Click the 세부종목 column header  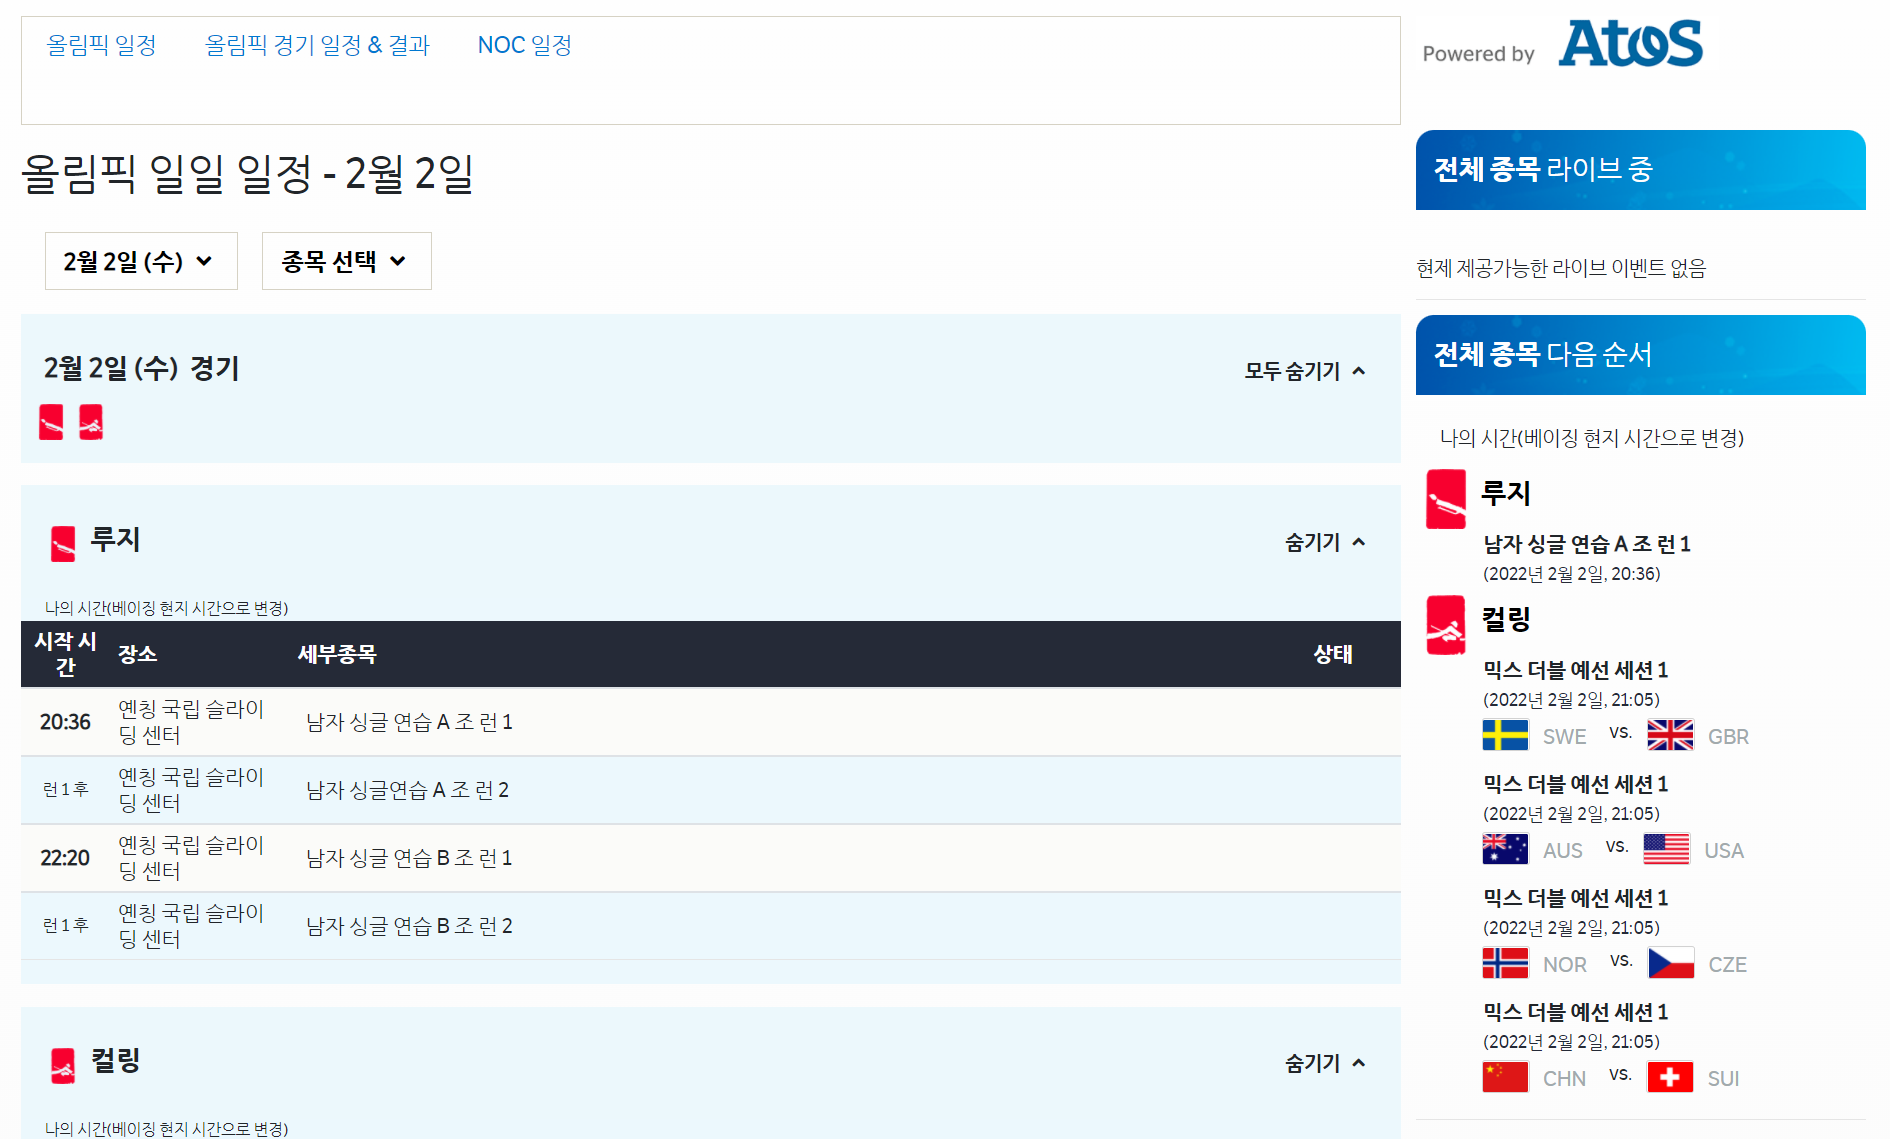(x=337, y=654)
